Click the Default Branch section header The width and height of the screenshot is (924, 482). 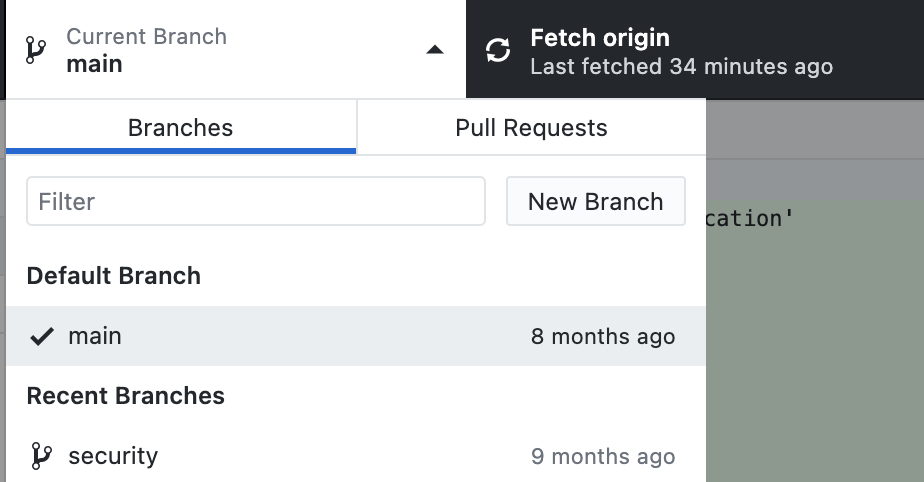[x=114, y=276]
